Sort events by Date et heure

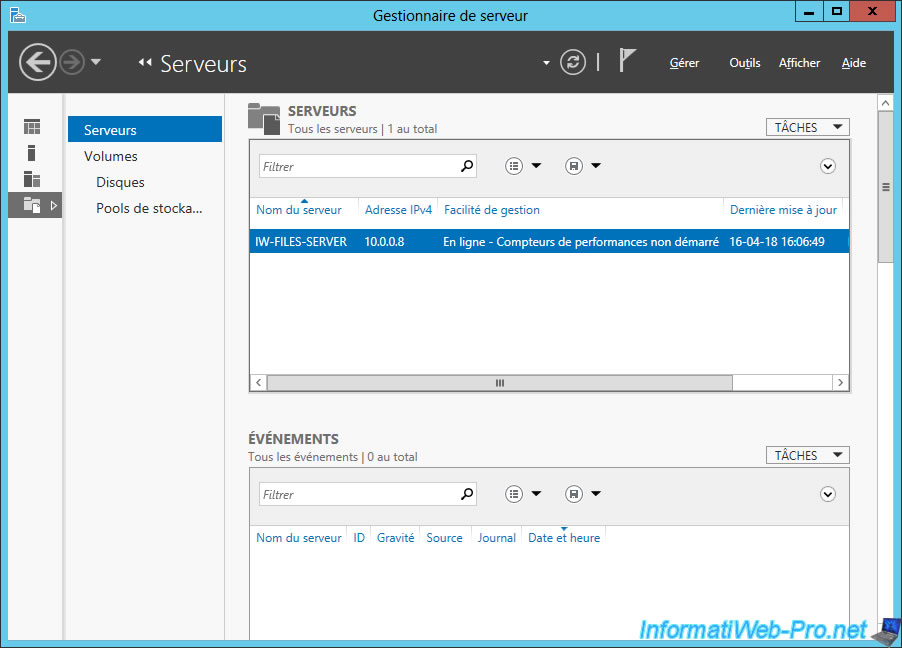click(x=564, y=538)
